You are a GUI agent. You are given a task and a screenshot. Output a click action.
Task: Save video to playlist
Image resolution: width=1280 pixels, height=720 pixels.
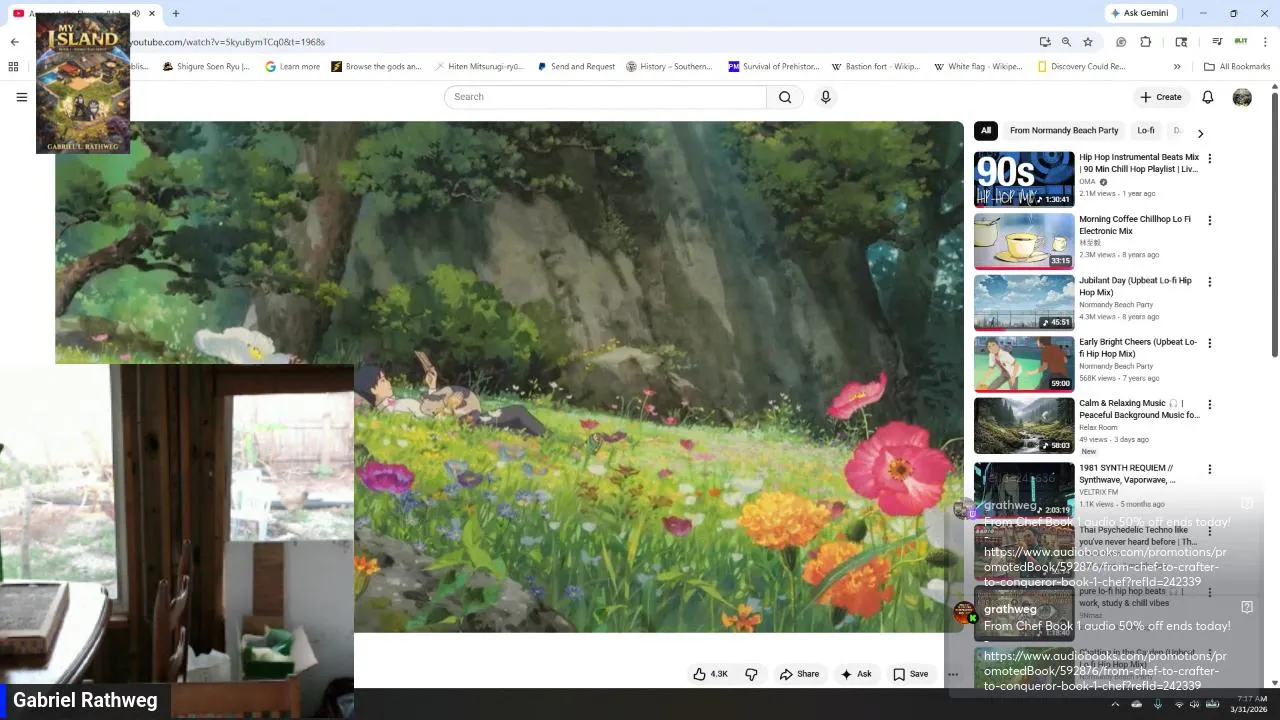pos(911,674)
